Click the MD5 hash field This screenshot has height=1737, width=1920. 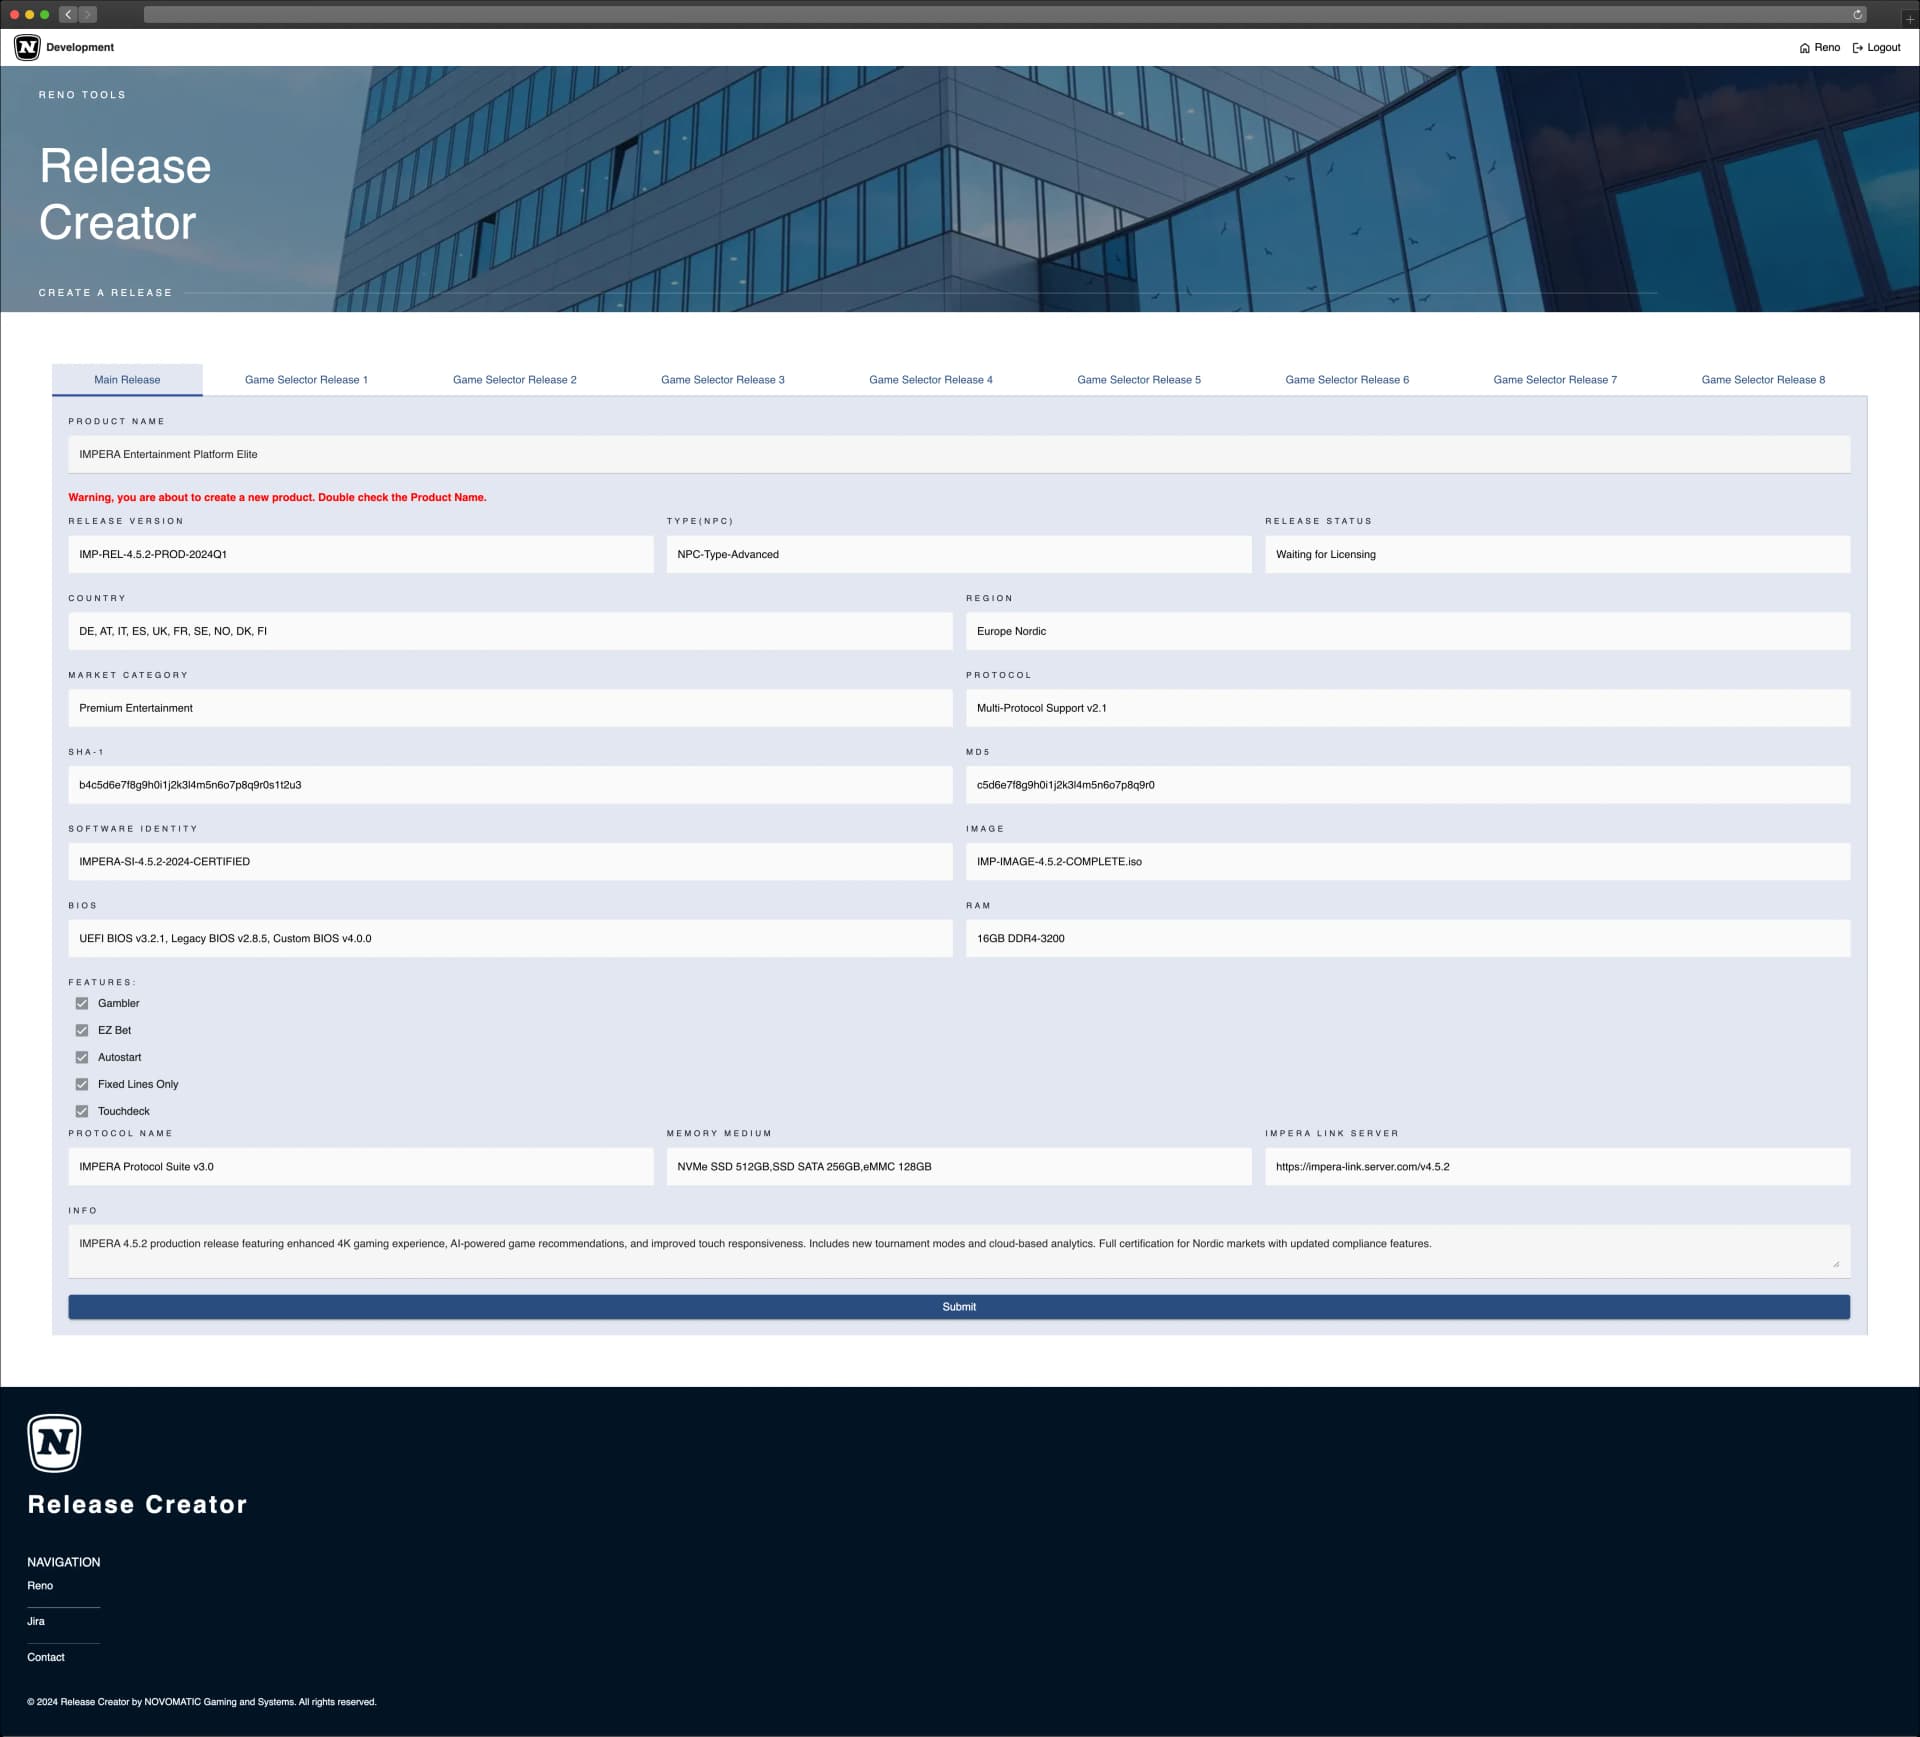click(1408, 786)
